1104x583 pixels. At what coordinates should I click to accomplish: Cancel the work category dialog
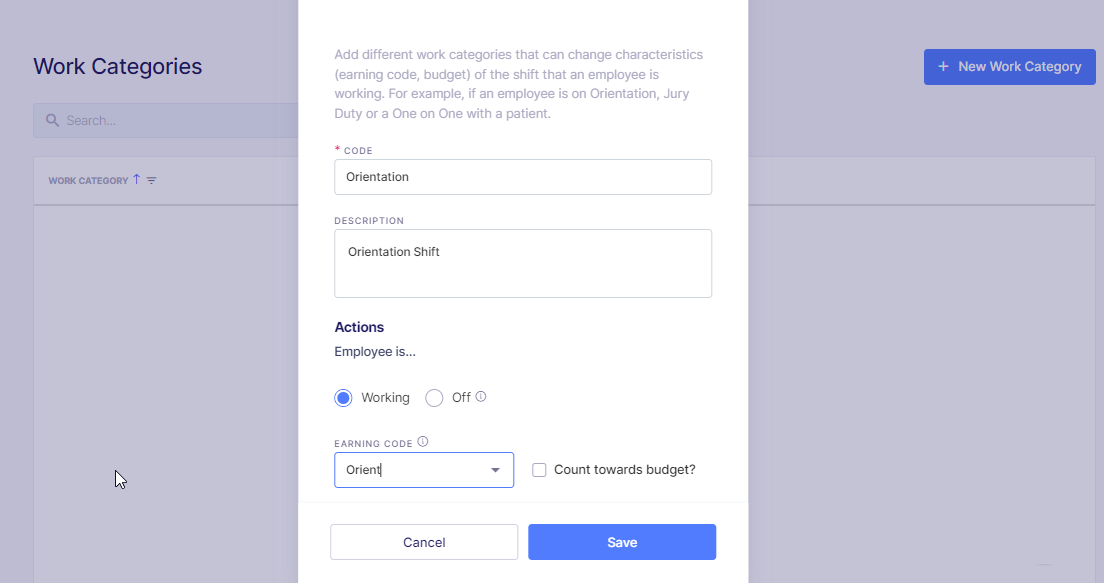coord(423,541)
